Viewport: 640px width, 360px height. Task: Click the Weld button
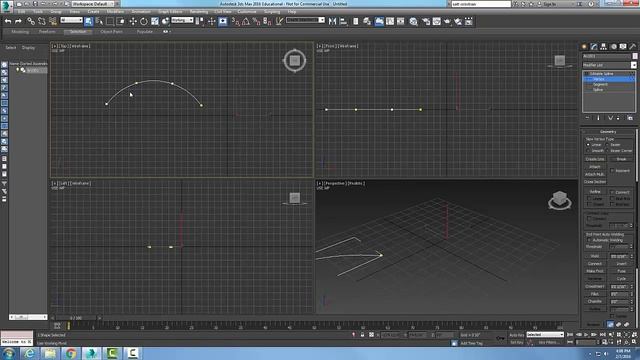click(595, 256)
